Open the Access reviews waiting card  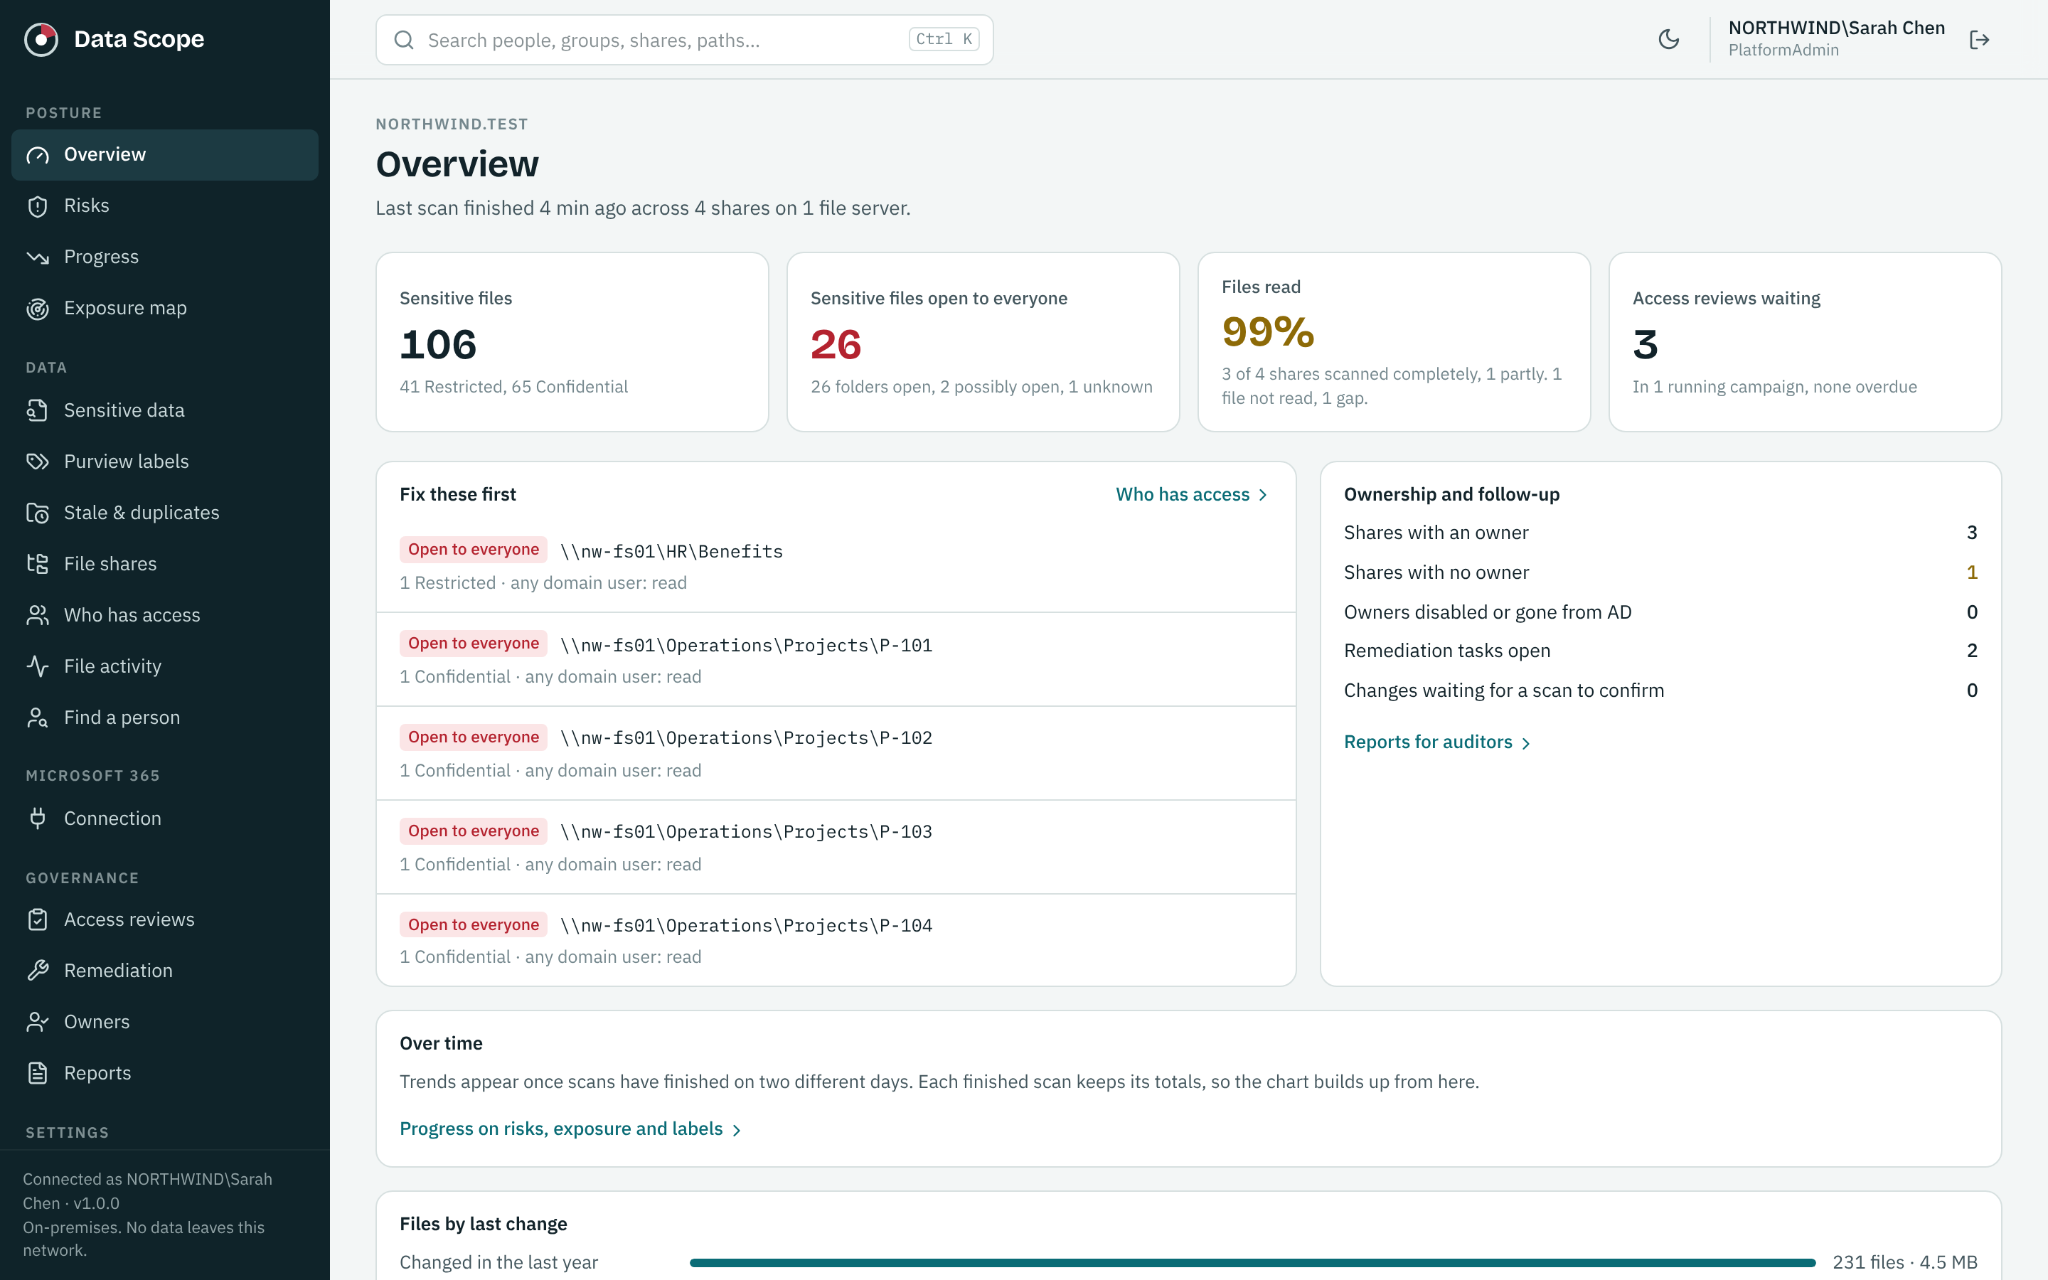tap(1805, 342)
